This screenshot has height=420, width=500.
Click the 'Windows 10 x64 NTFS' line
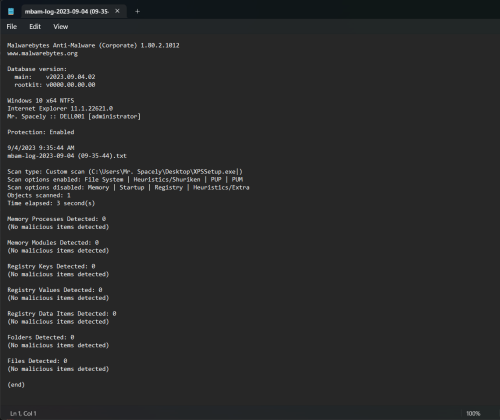click(x=41, y=101)
